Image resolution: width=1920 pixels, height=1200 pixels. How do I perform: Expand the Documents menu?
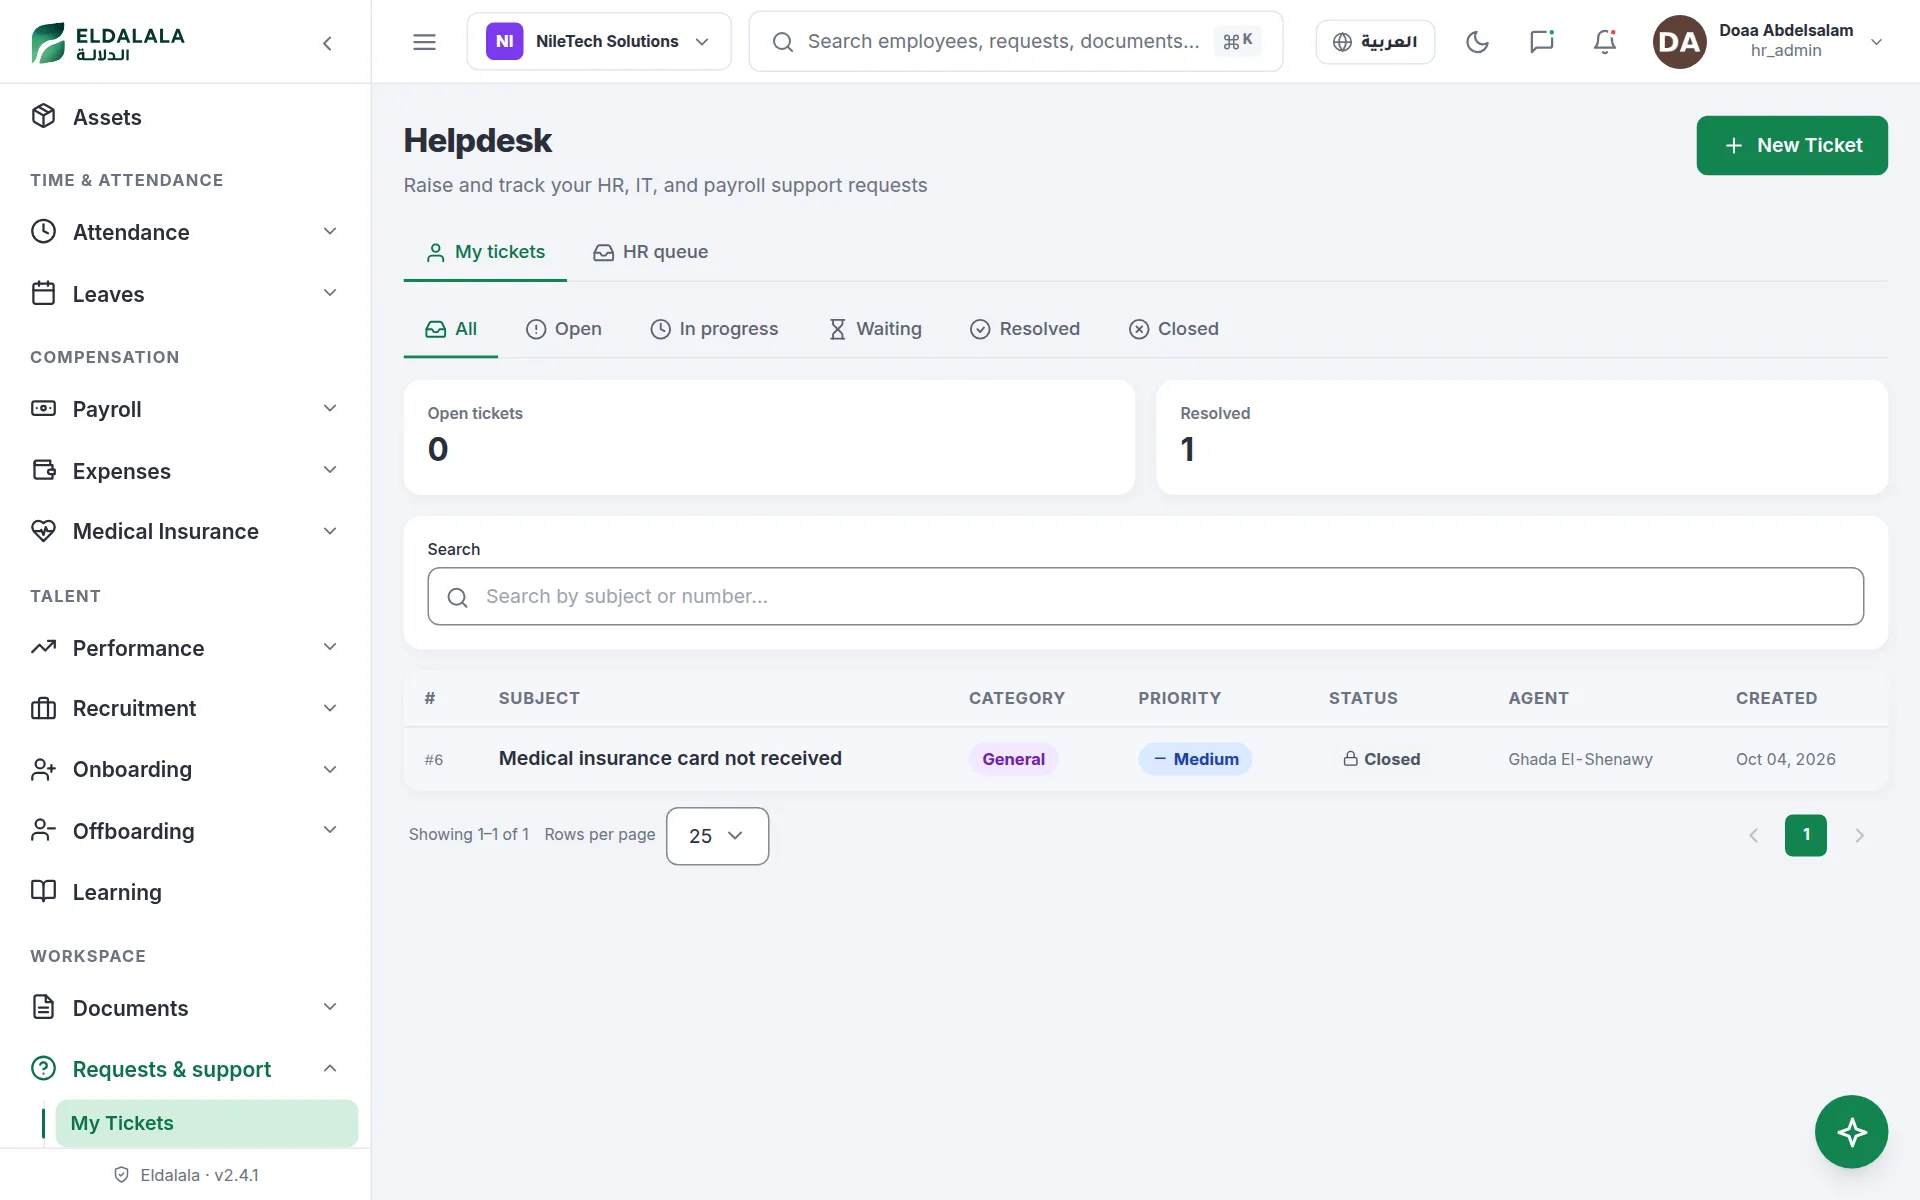point(185,1008)
